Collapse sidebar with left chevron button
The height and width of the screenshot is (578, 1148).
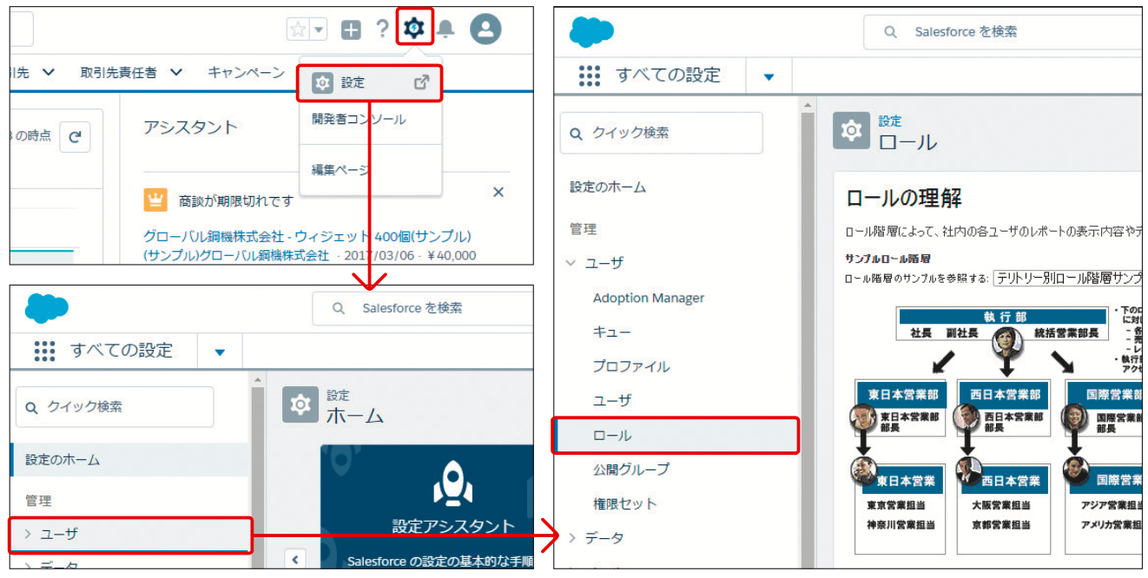pos(294,560)
